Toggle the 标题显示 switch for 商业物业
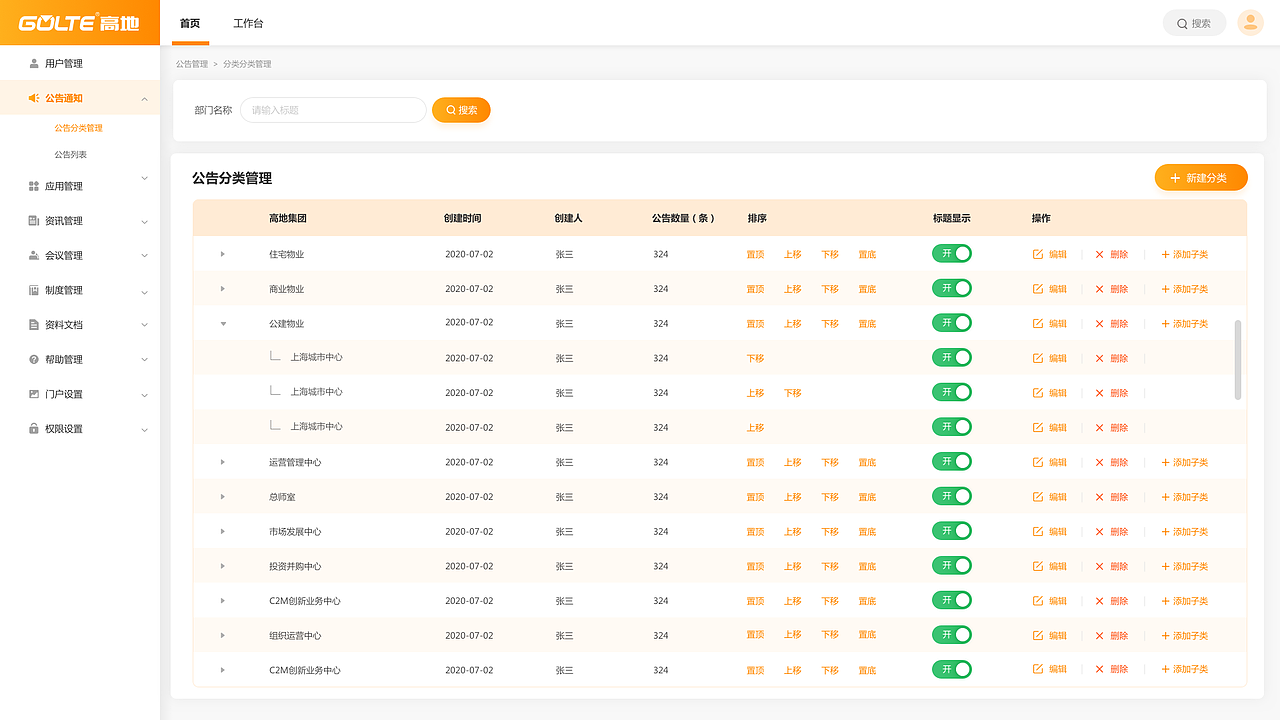 (952, 288)
